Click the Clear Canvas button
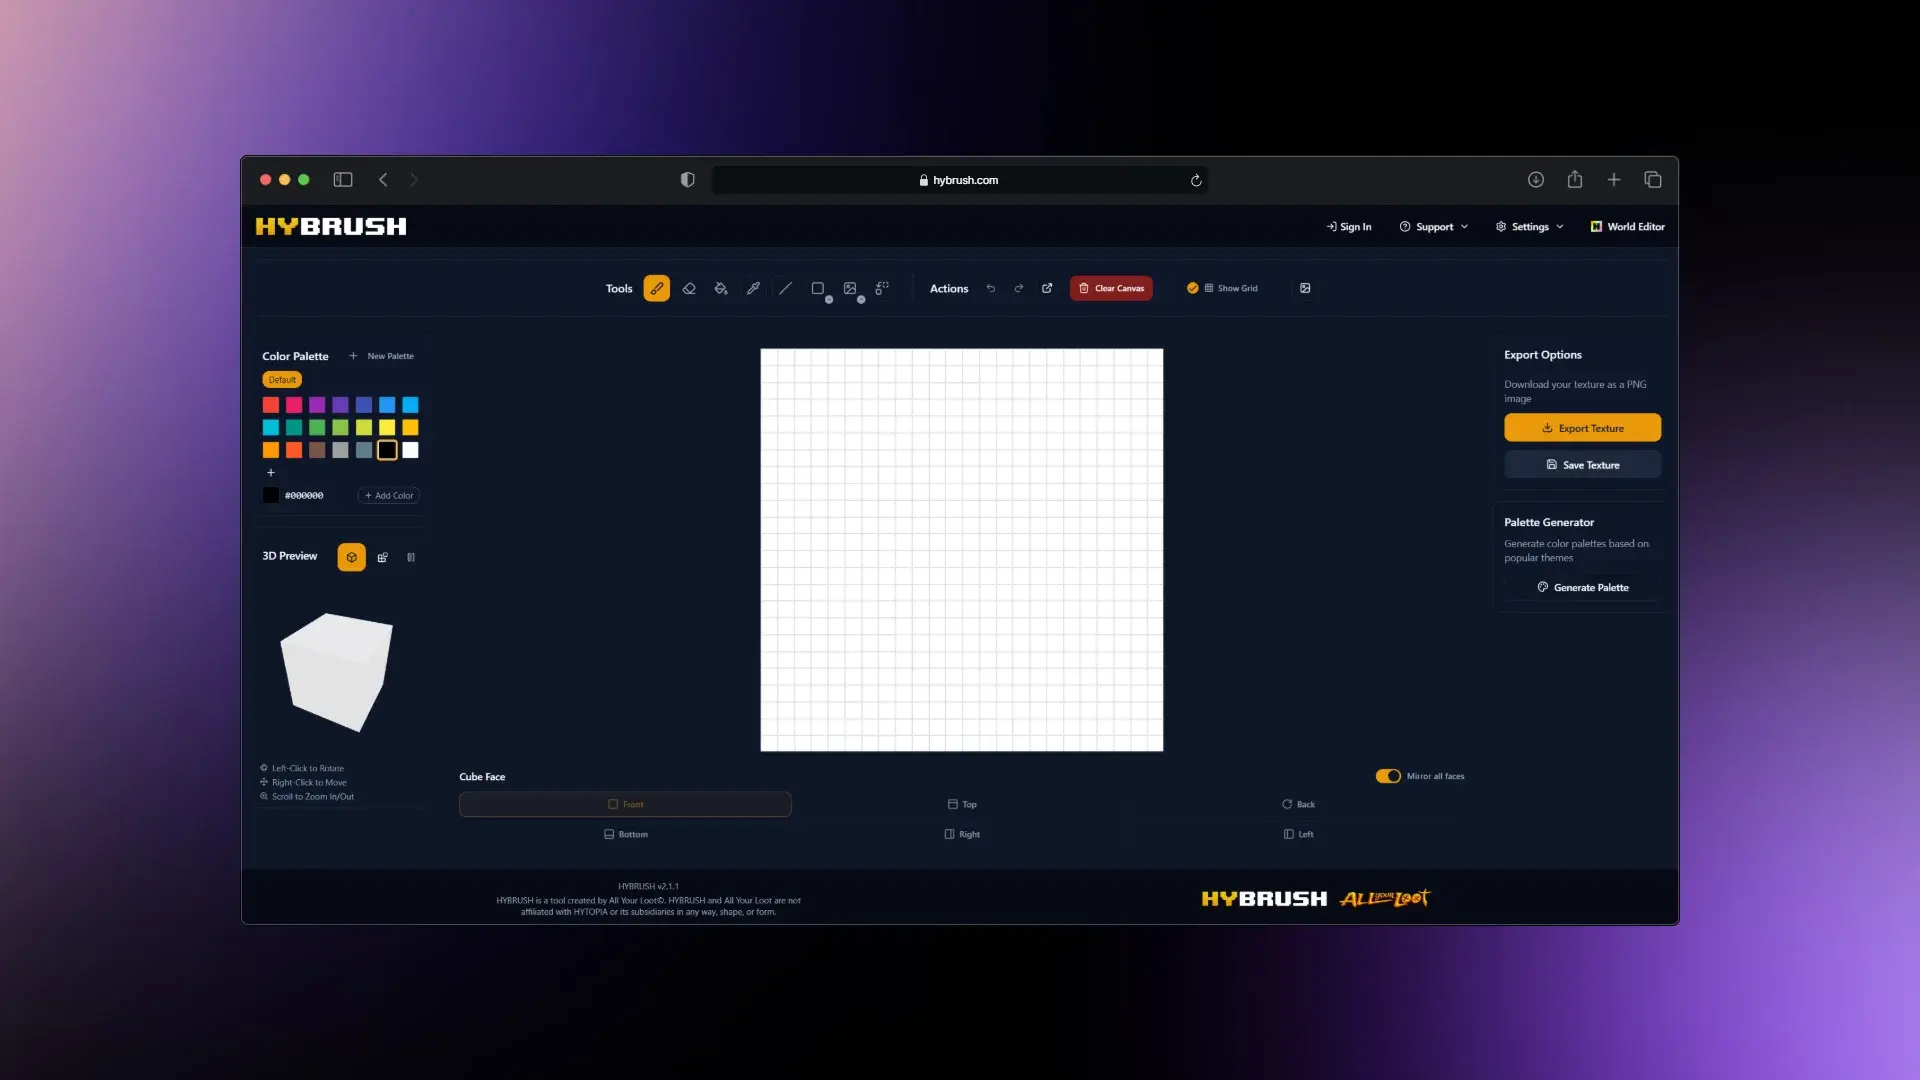This screenshot has height=1080, width=1920. 1111,288
